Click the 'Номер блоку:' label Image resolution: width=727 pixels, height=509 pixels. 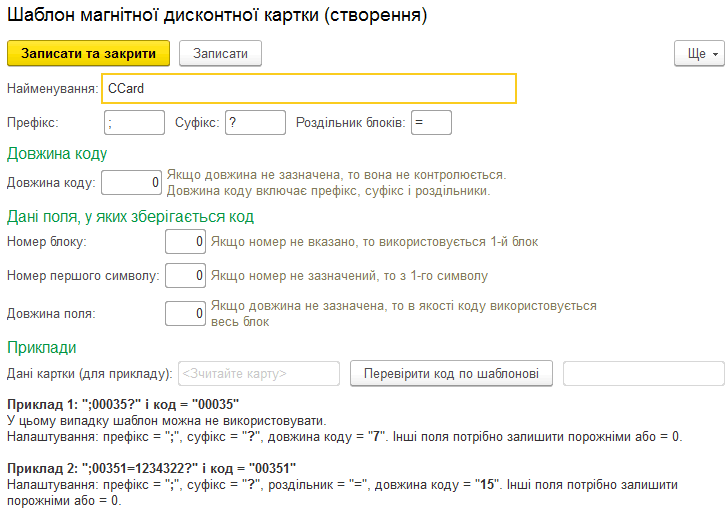point(46,242)
